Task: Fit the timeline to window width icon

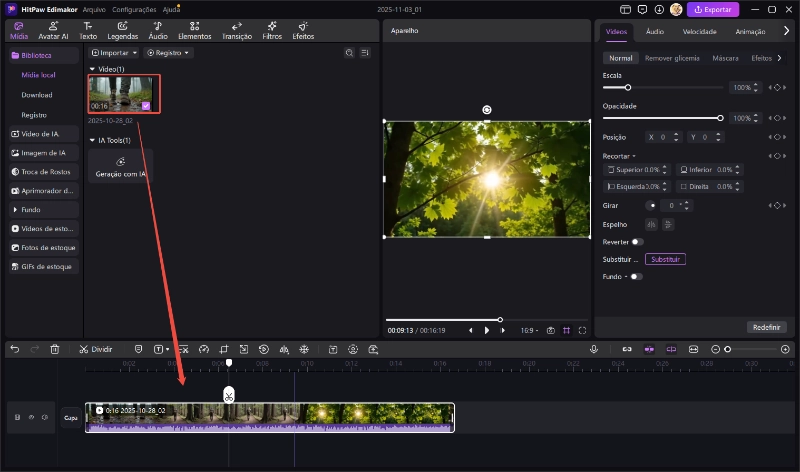Action: point(693,350)
